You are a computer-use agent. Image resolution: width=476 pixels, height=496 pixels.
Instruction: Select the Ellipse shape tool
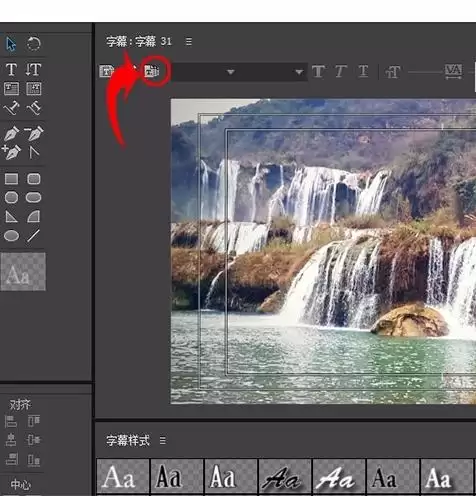click(11, 236)
